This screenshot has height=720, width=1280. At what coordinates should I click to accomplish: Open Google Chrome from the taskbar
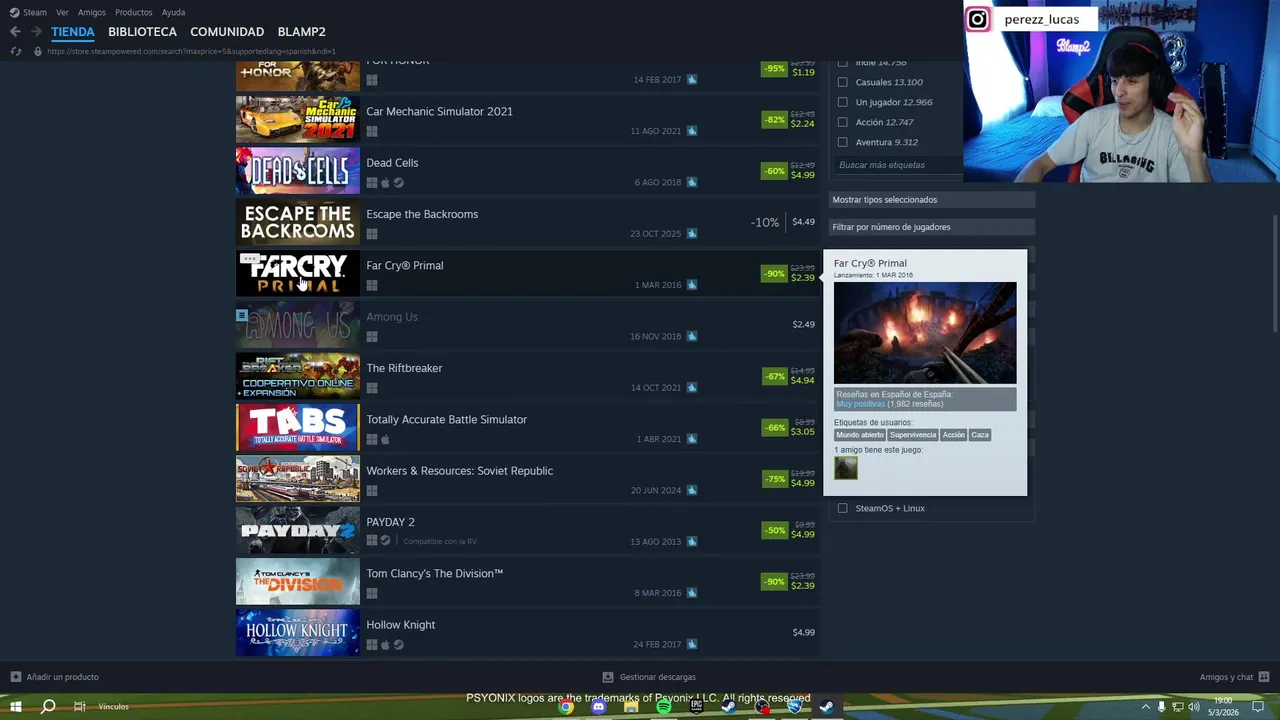tap(566, 707)
